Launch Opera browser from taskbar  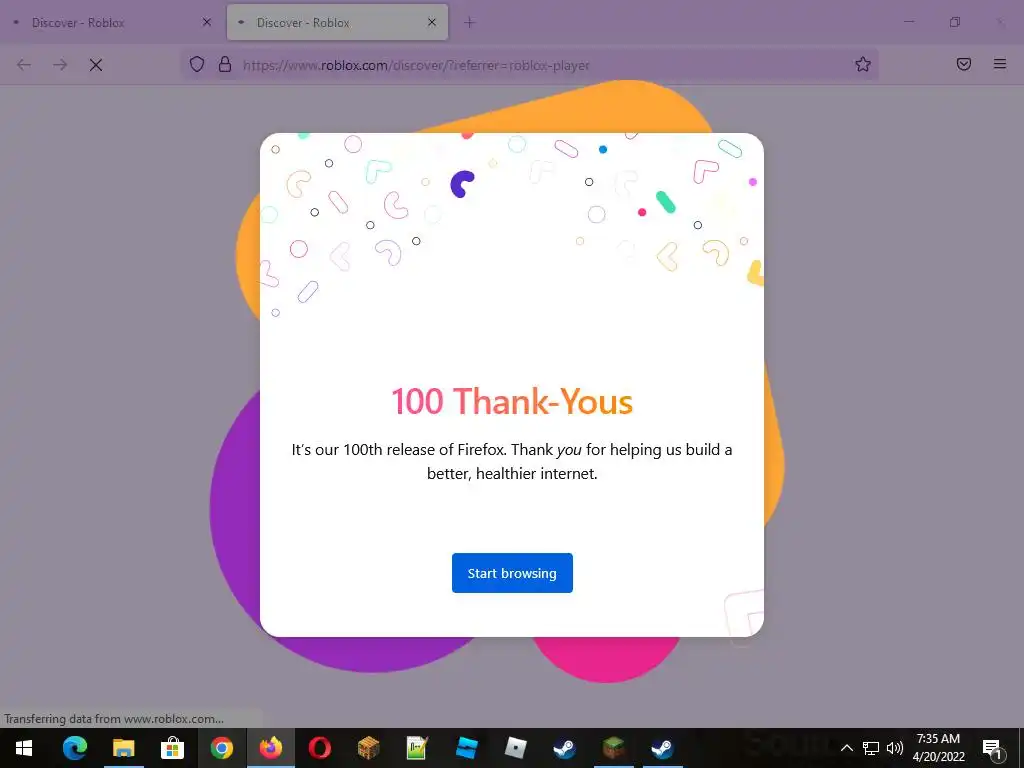tap(319, 748)
